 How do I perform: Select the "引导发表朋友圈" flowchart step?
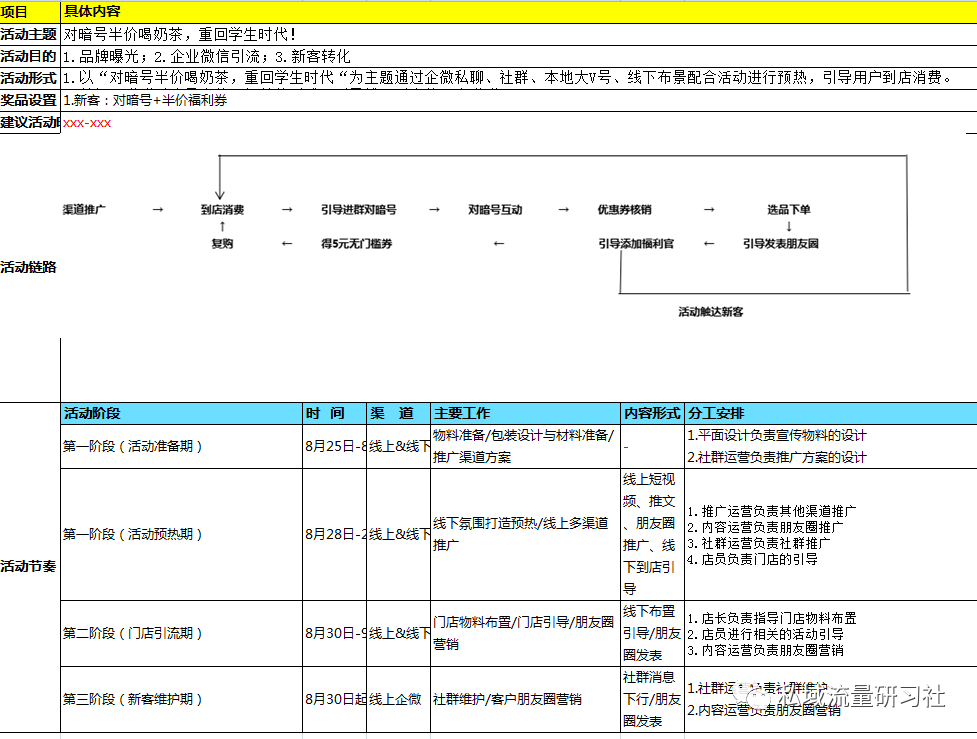pos(781,244)
